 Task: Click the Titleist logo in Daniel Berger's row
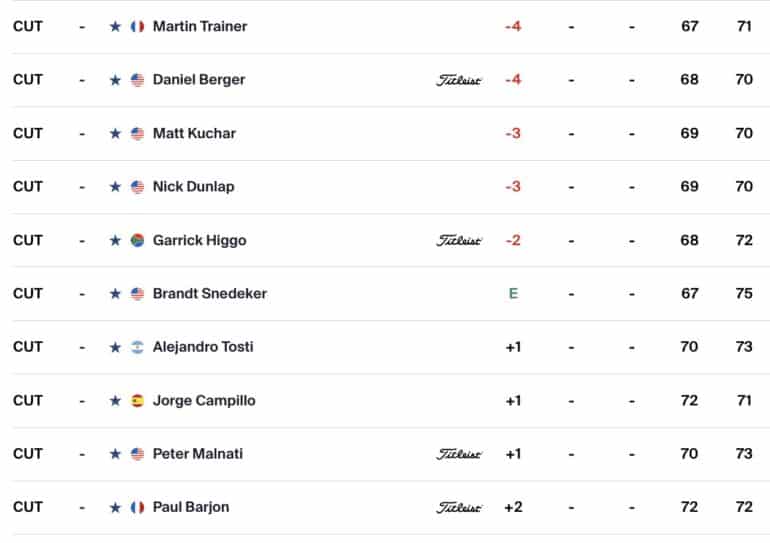click(x=459, y=80)
